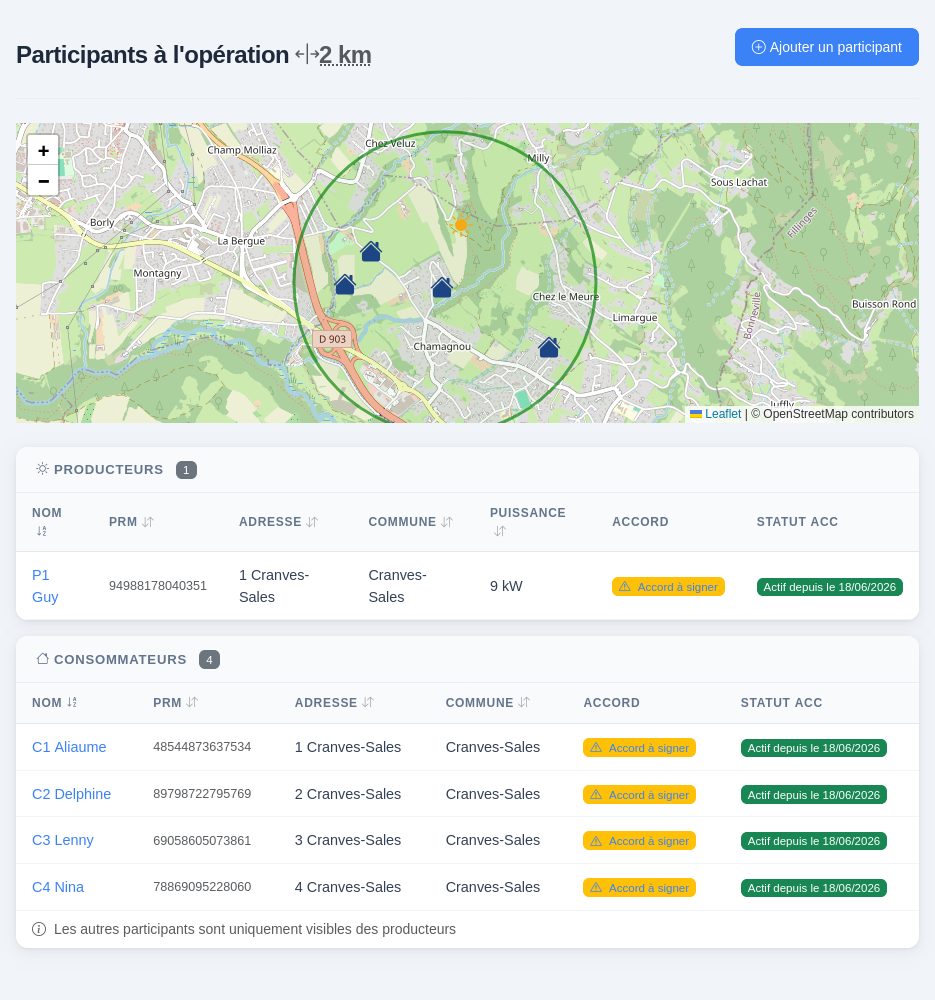Click the perimeter arrows icon beside 2 km
Image resolution: width=935 pixels, height=1000 pixels.
point(307,54)
